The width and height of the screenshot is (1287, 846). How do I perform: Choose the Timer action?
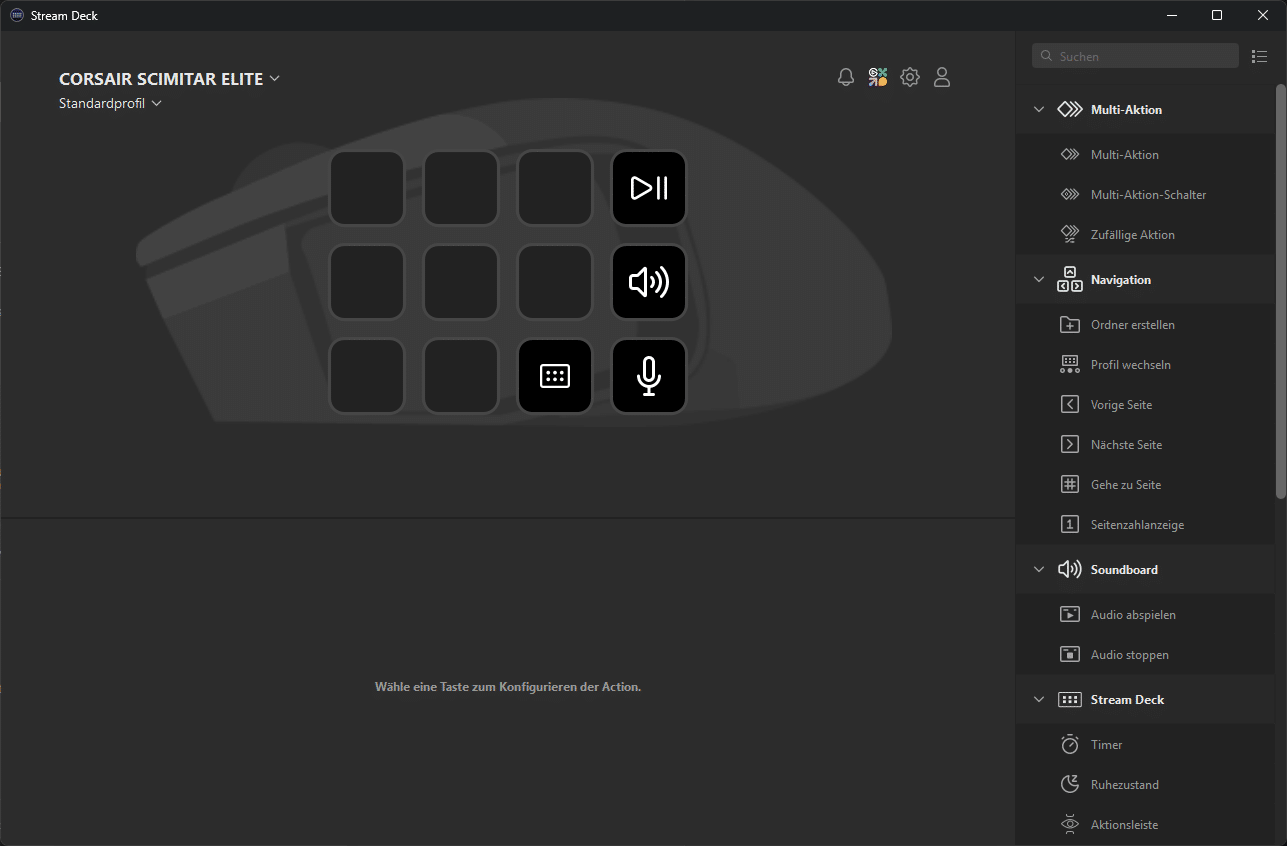[1106, 745]
